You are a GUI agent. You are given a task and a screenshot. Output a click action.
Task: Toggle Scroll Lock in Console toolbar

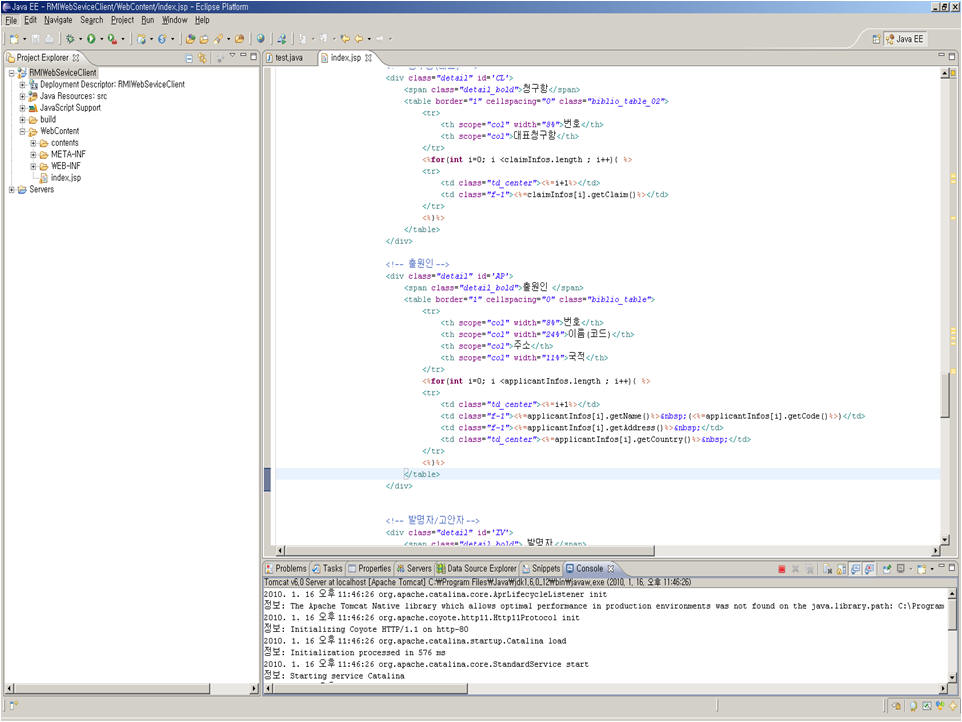click(x=842, y=568)
